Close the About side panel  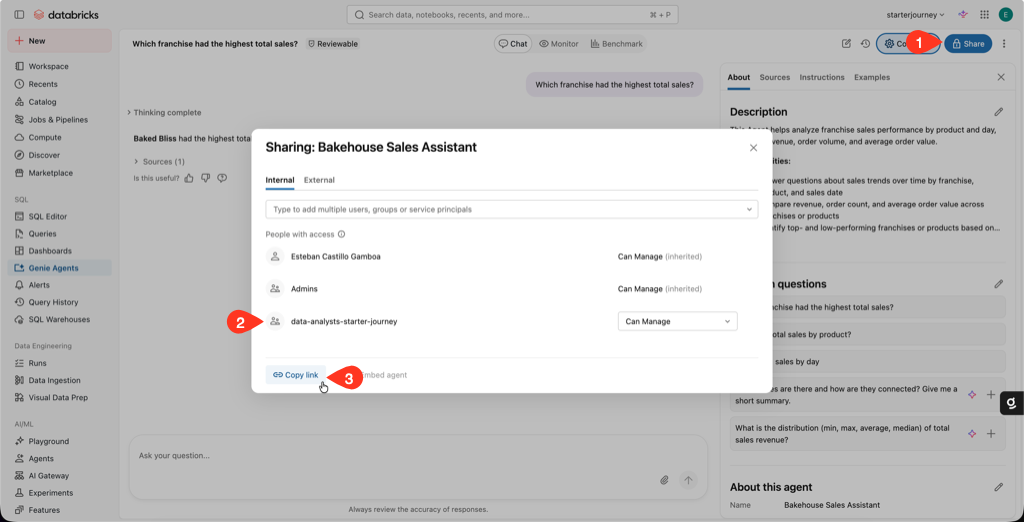(1001, 77)
